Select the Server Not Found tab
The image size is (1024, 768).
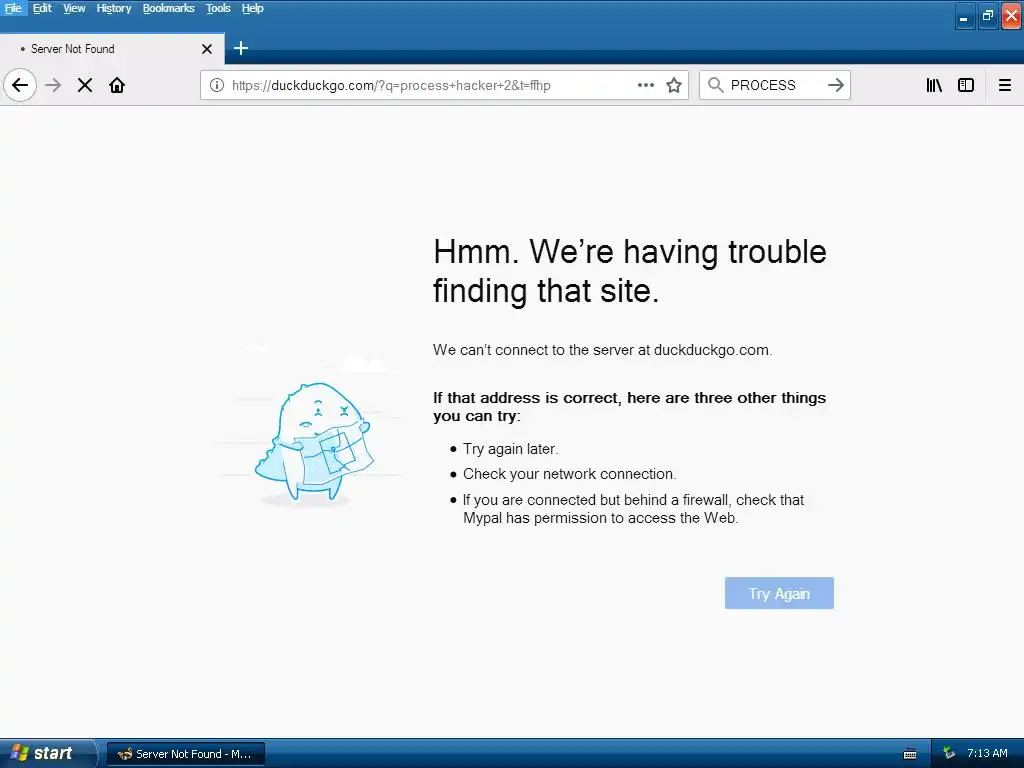[112, 49]
